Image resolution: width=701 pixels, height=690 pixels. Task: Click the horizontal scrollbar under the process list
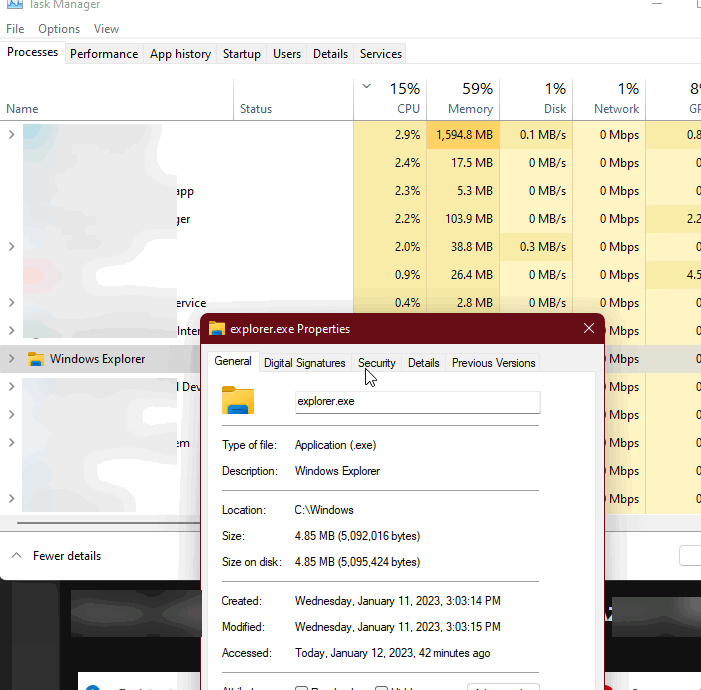coord(107,522)
